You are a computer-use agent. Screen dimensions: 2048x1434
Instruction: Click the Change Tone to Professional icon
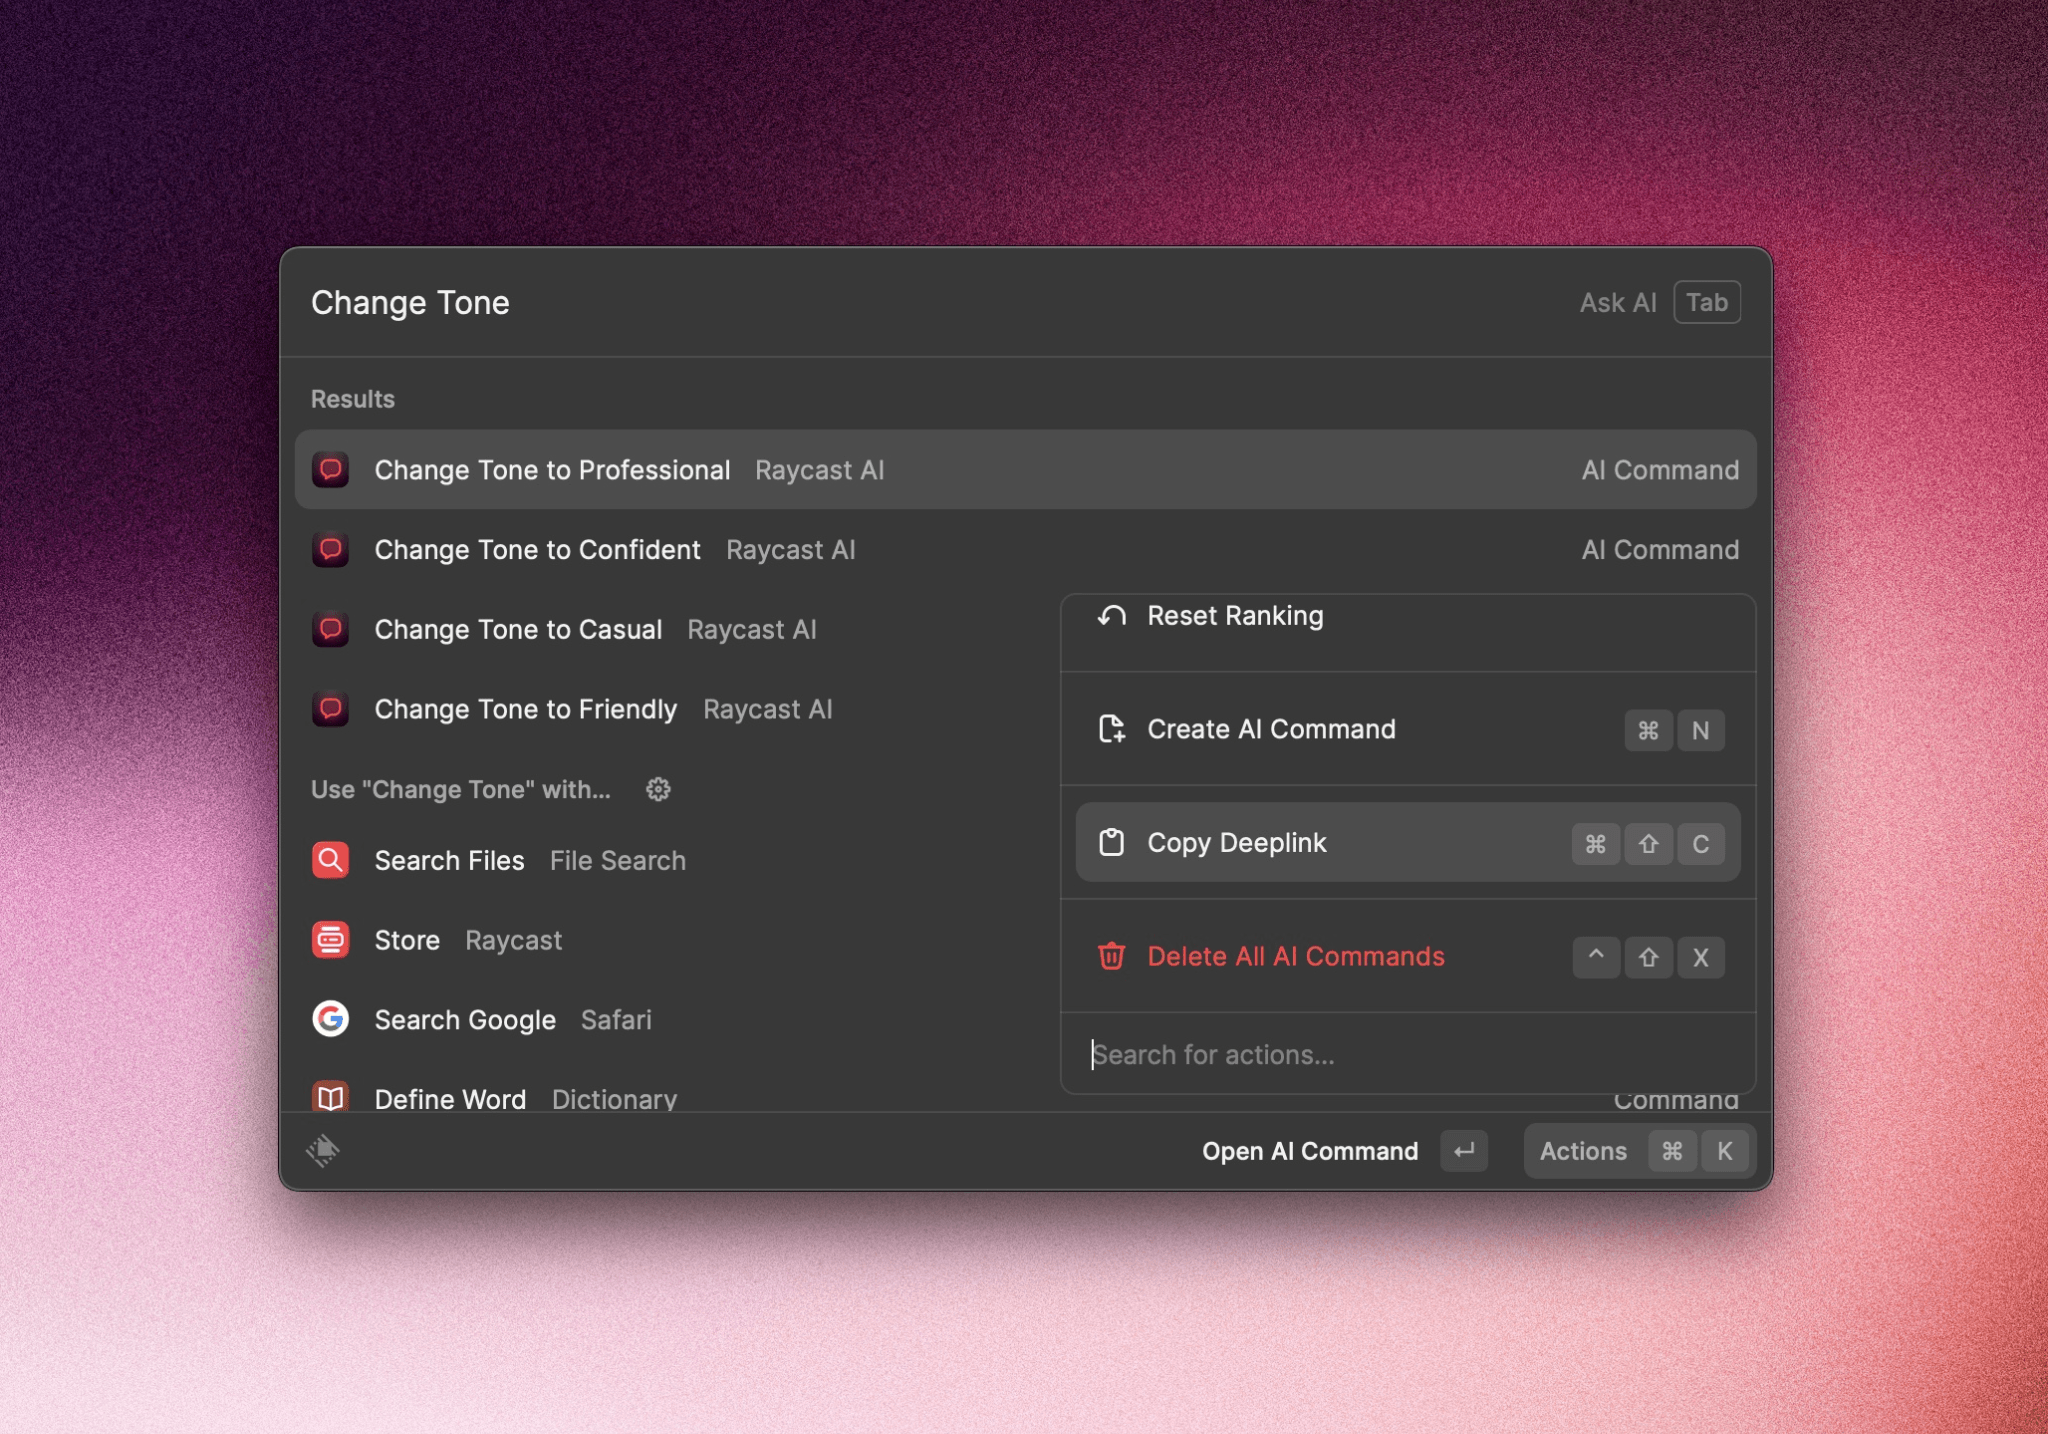(x=330, y=469)
